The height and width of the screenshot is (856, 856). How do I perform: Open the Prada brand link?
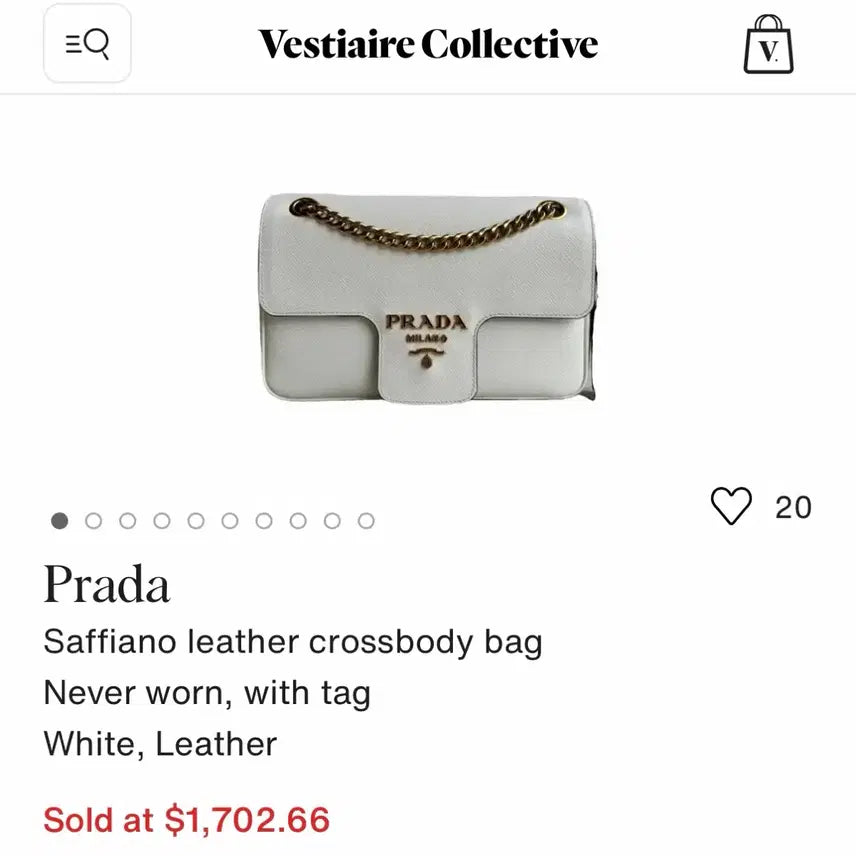tap(106, 585)
